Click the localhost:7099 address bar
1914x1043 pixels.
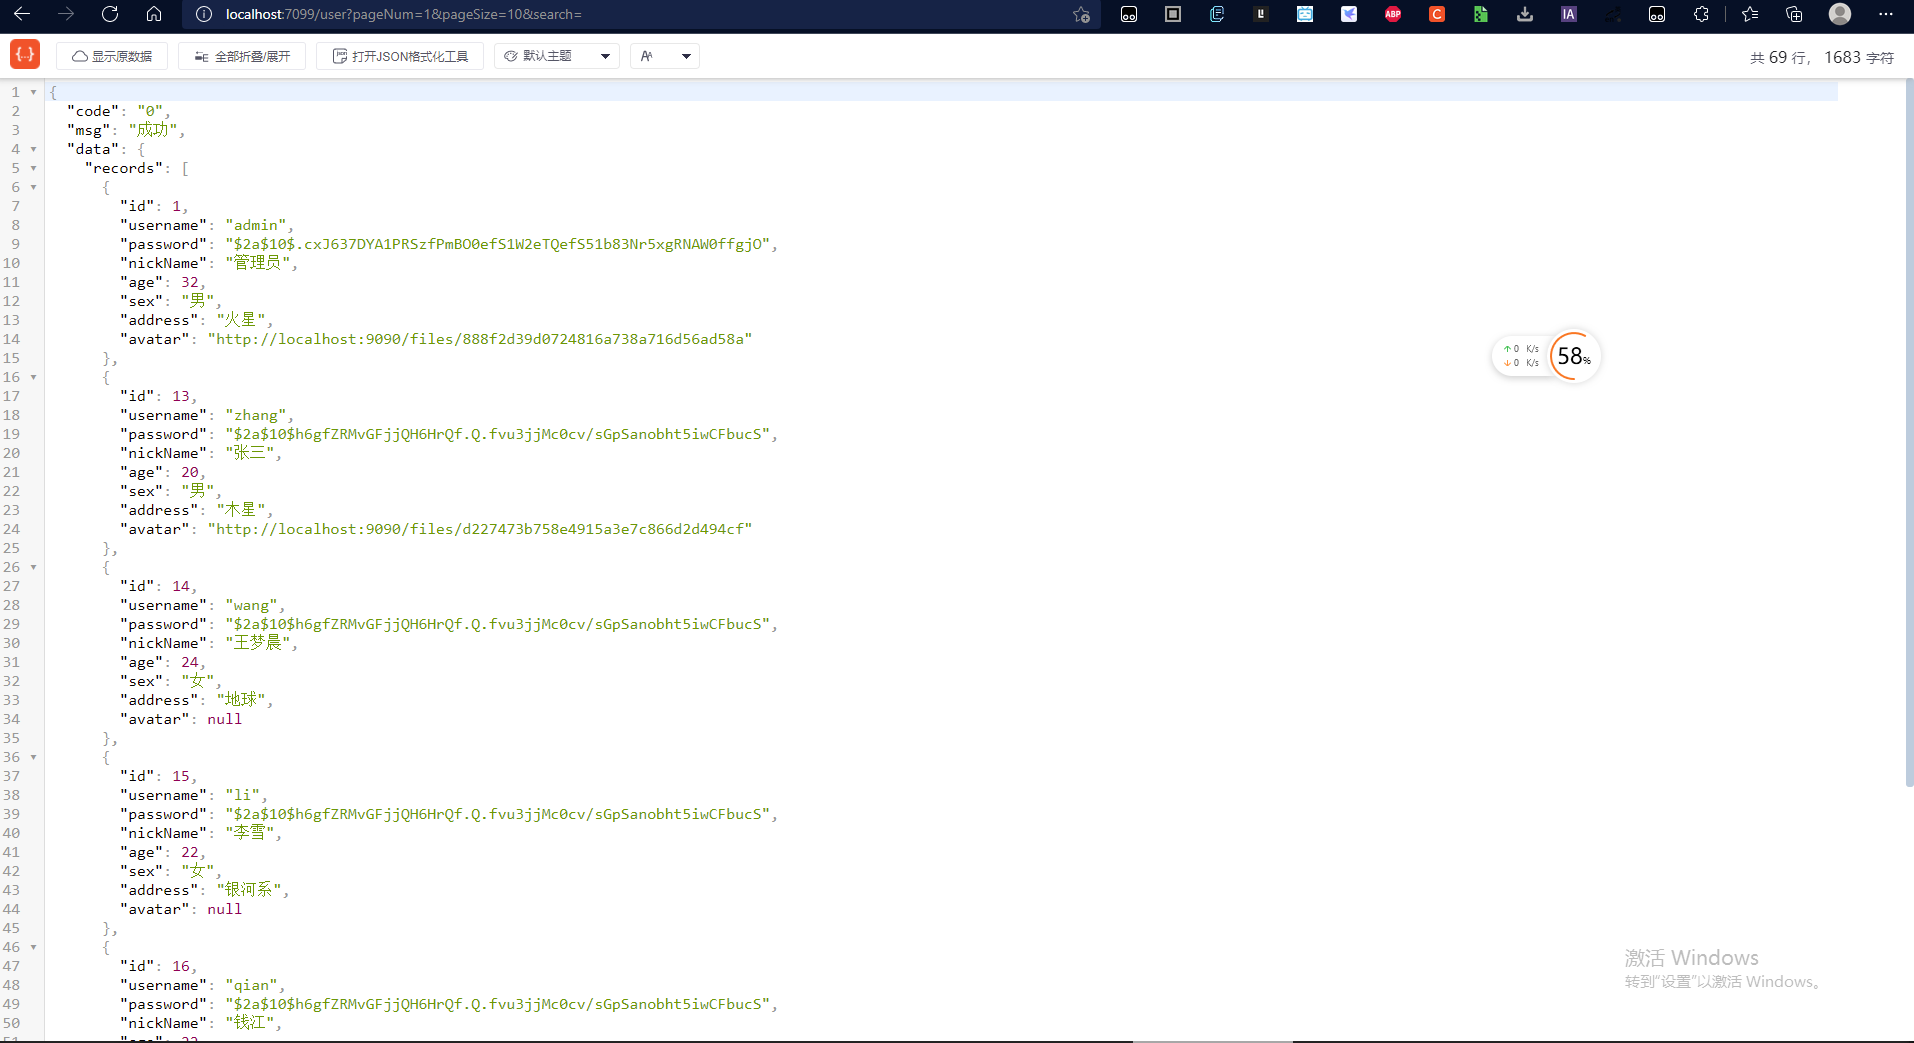coord(640,14)
